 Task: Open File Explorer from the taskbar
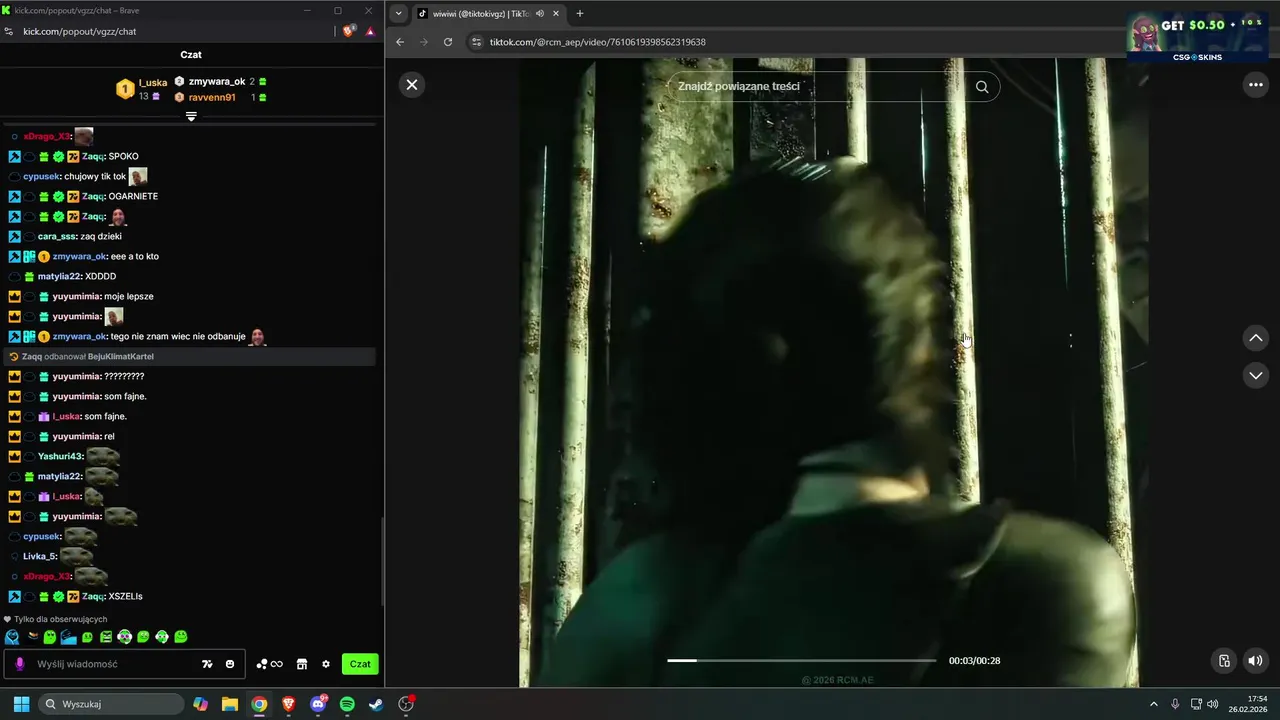[x=230, y=704]
